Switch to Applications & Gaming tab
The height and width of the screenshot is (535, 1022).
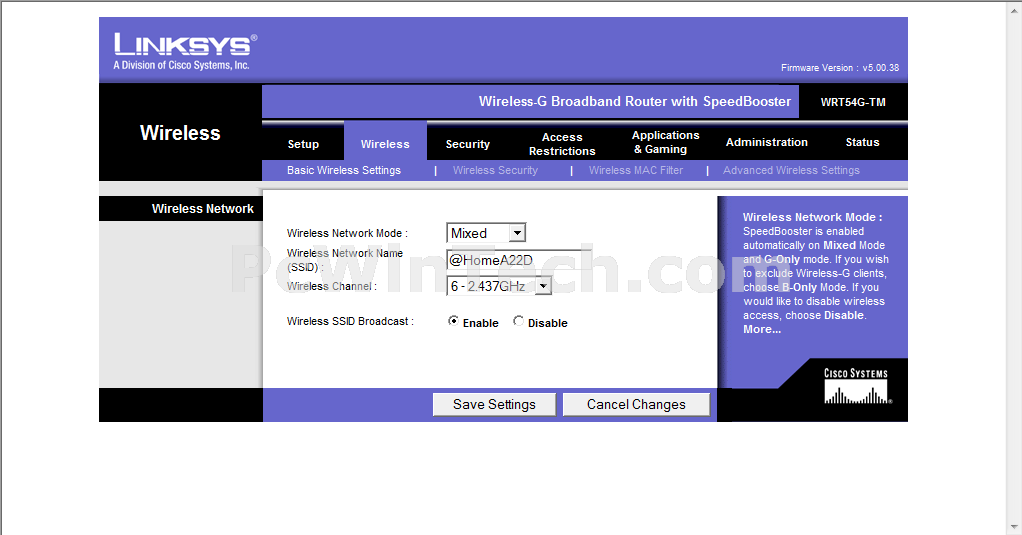[665, 142]
